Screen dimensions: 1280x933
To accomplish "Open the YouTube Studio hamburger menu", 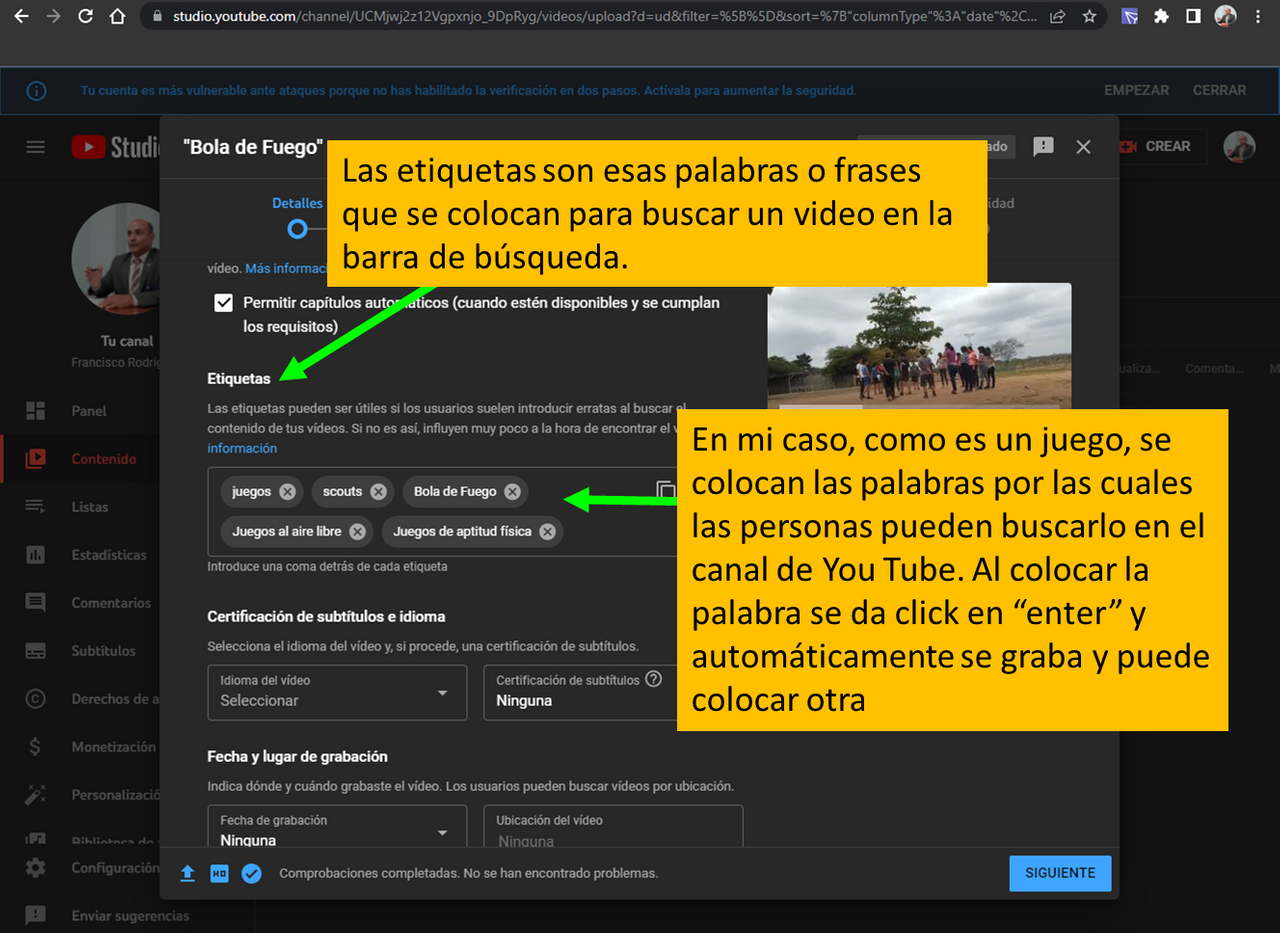I will (x=35, y=147).
